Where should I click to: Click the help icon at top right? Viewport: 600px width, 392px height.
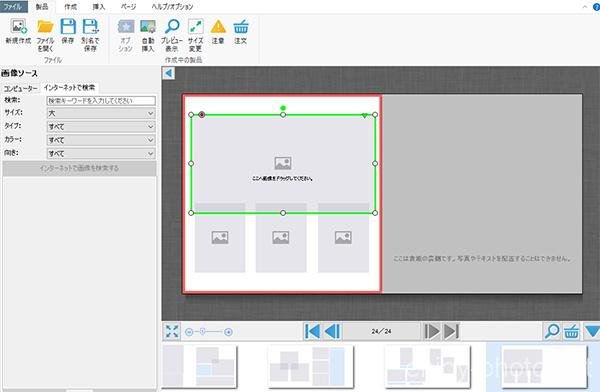coord(596,7)
